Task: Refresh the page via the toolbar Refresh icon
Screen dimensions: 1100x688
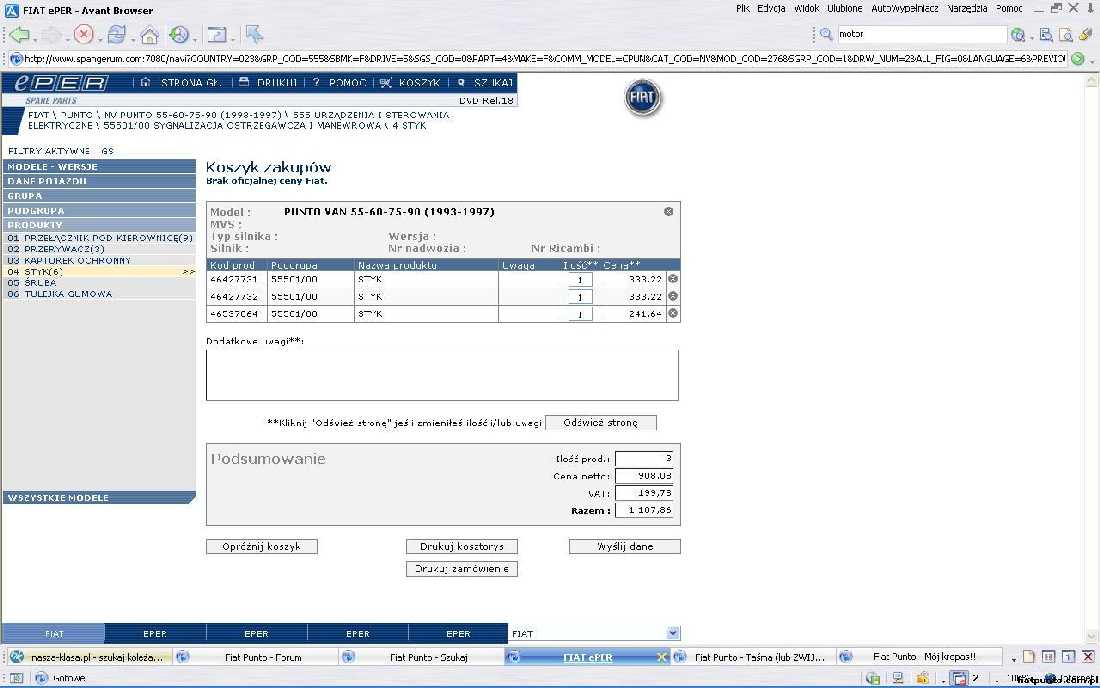Action: [116, 34]
